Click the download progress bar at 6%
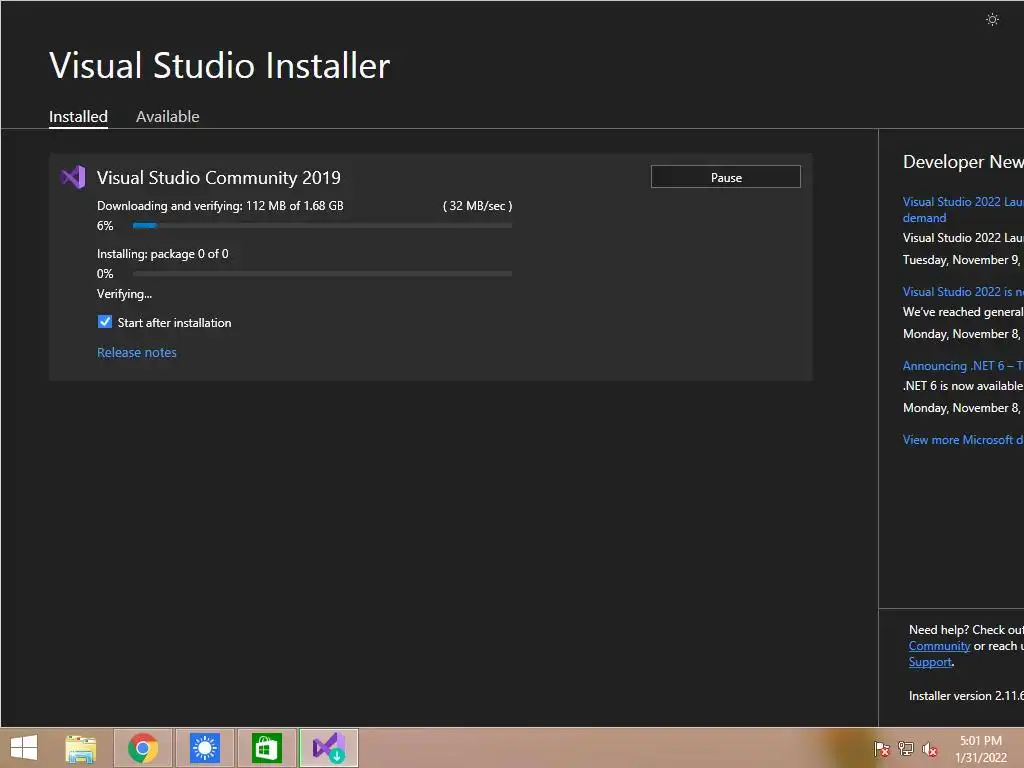This screenshot has height=768, width=1024. click(x=322, y=225)
